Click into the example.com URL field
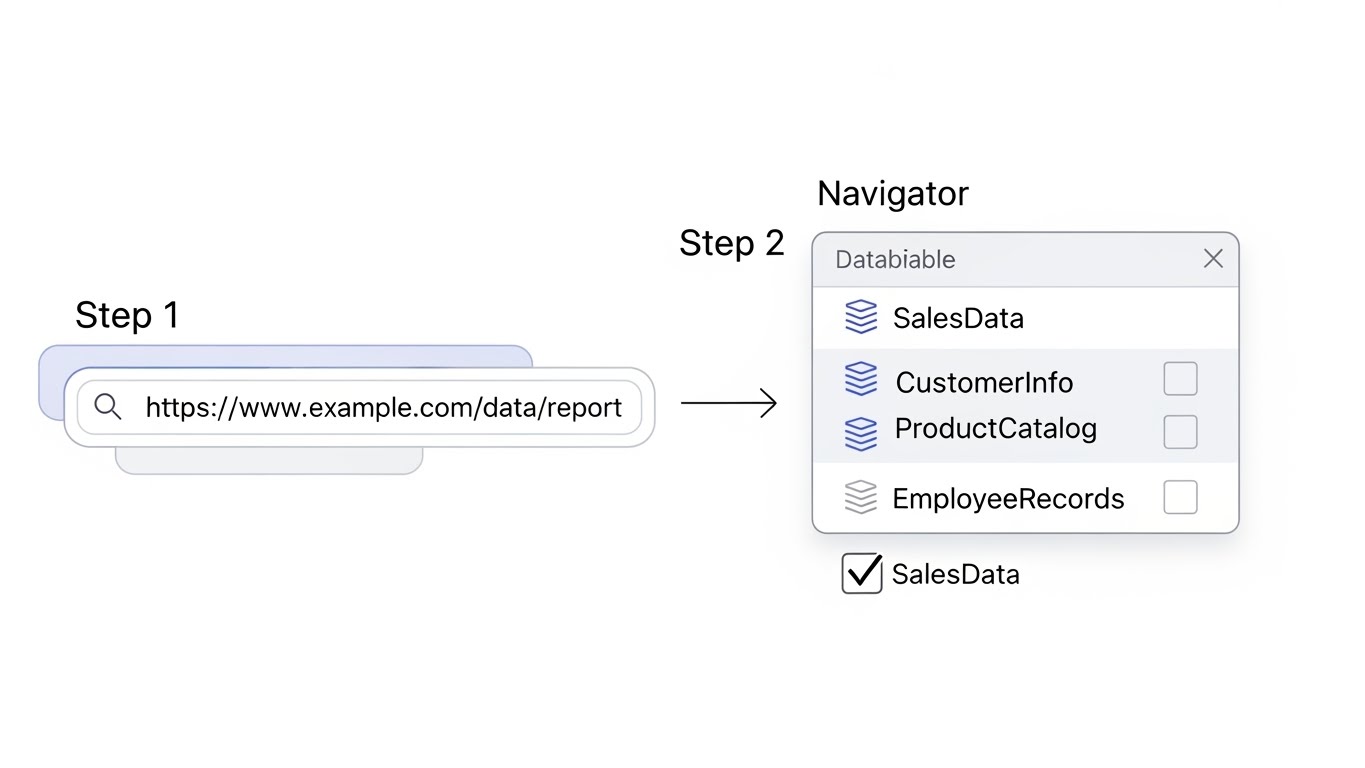 [384, 407]
